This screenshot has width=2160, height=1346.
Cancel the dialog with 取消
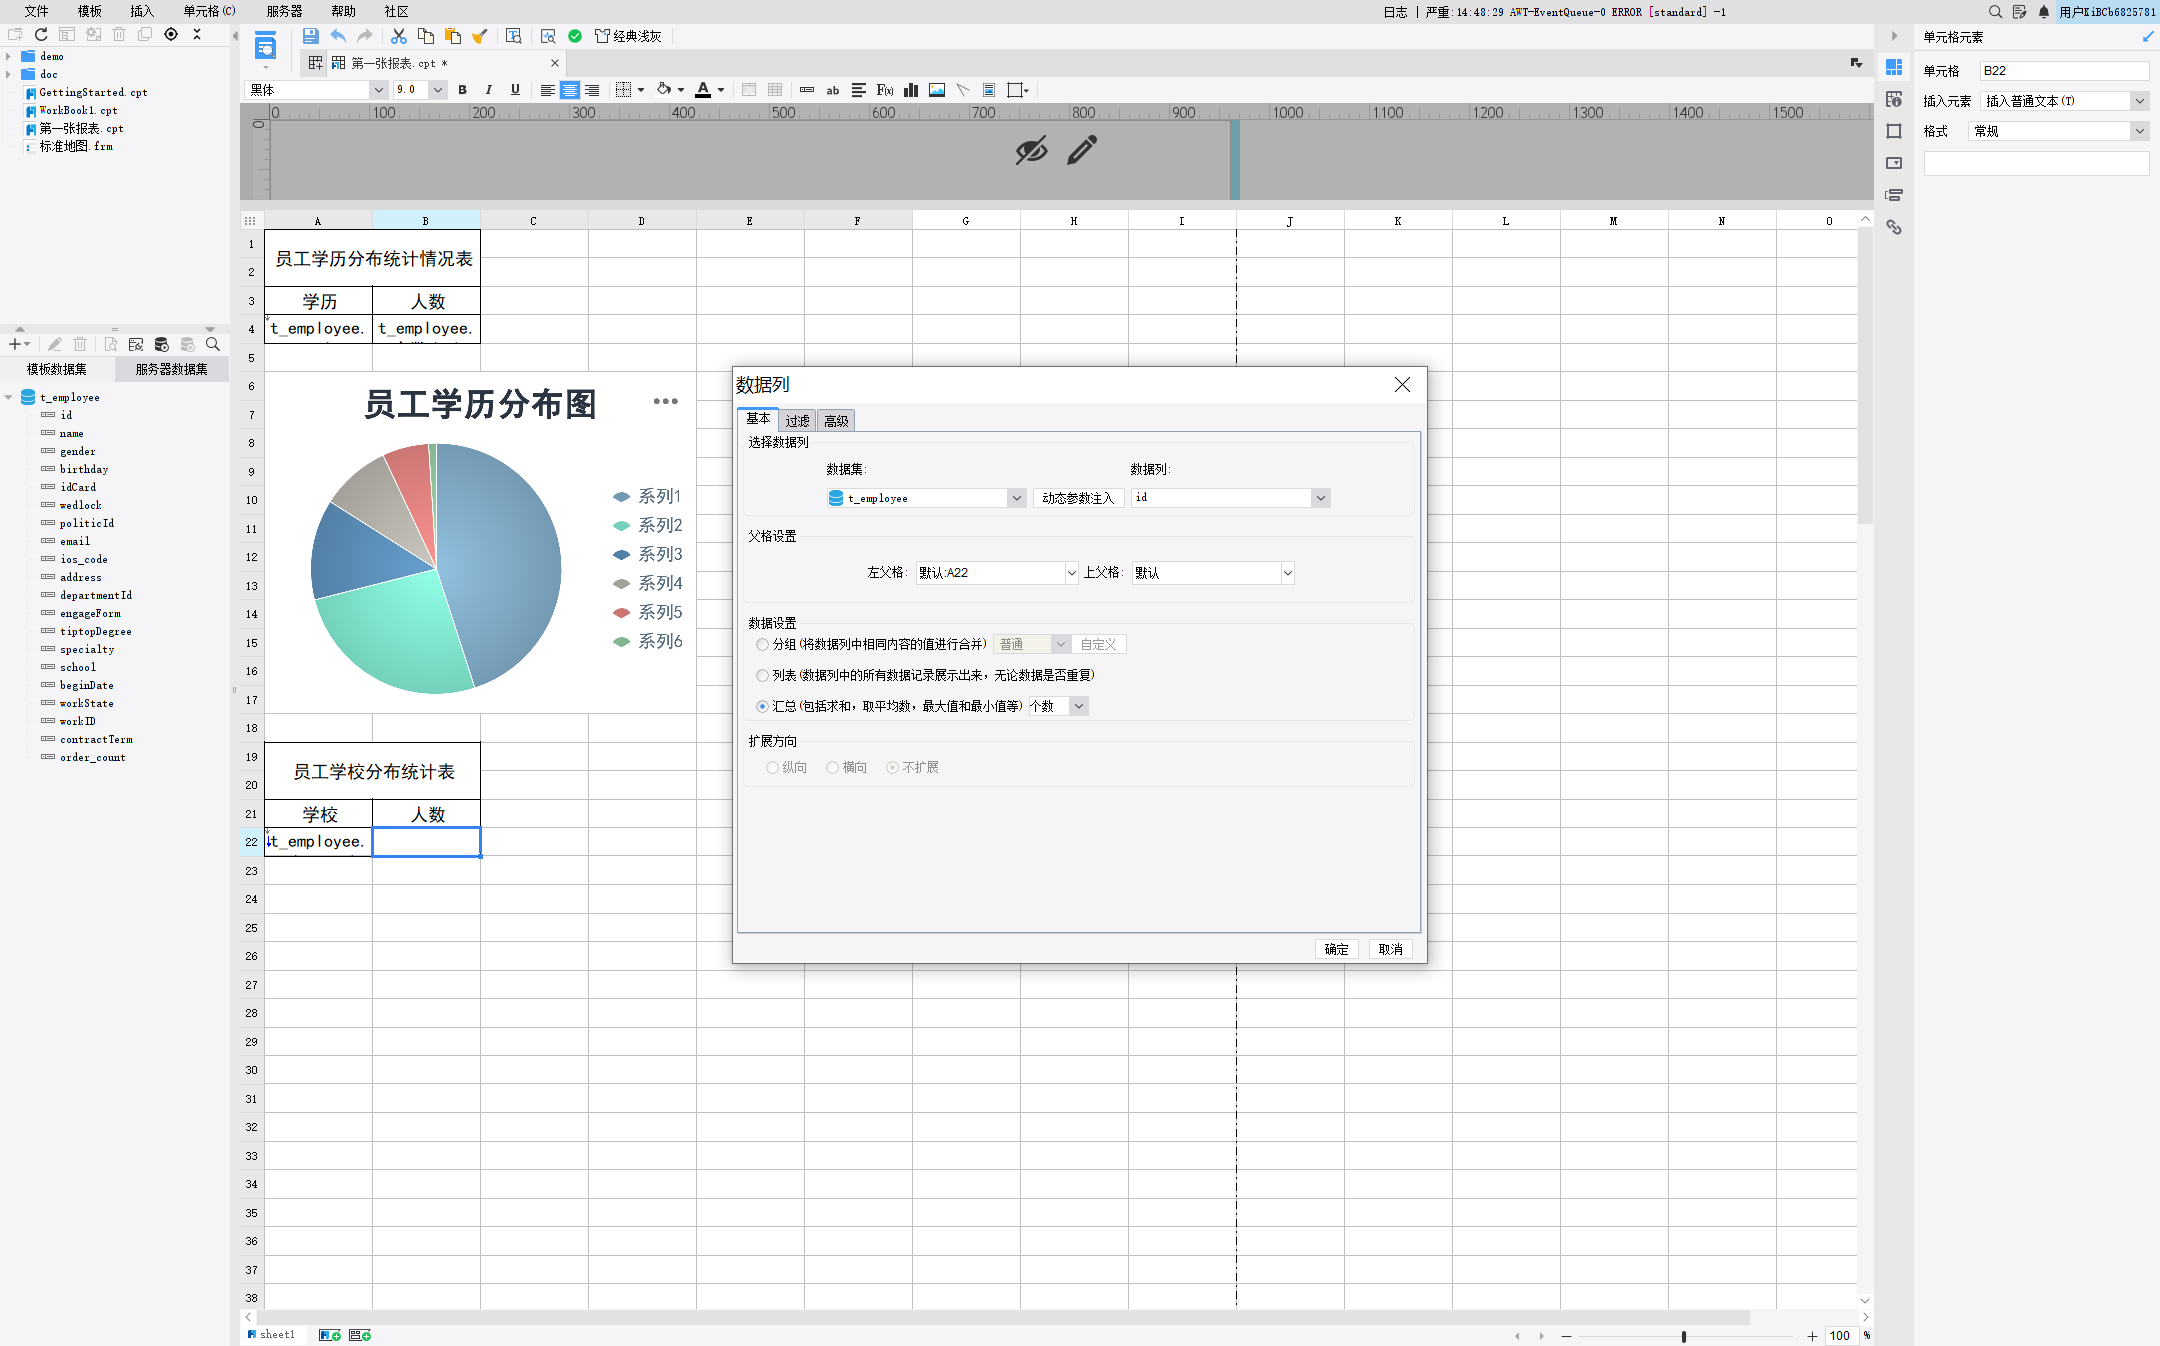point(1390,950)
